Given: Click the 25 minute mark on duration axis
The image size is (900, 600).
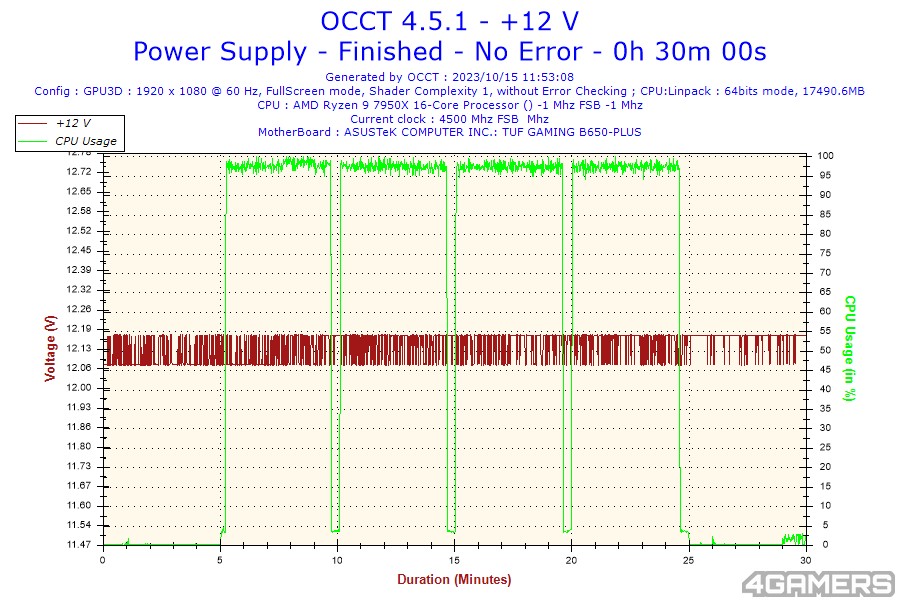Looking at the screenshot, I should (688, 560).
